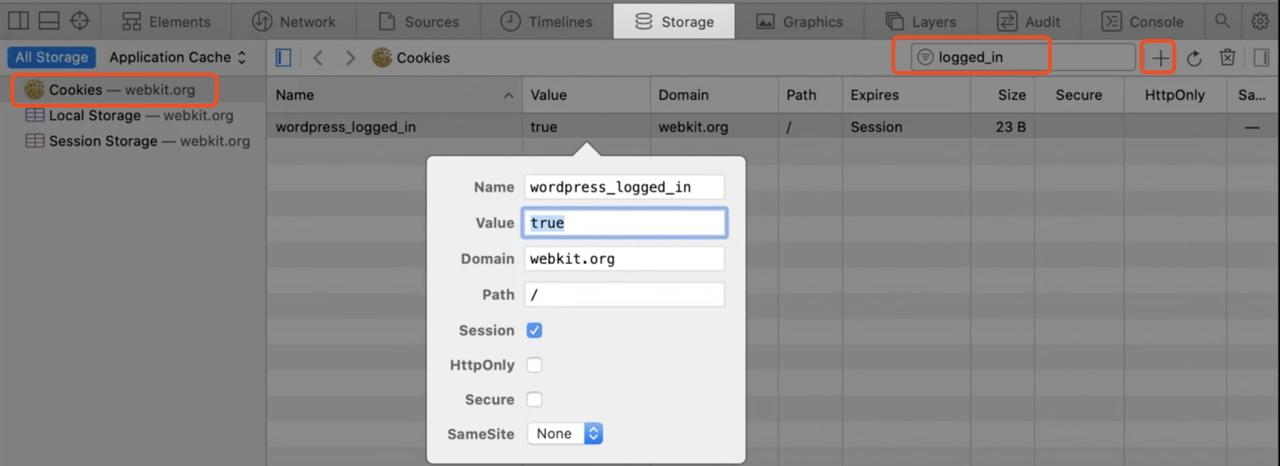Screen dimensions: 1280x466
Task: Refresh the cookies list
Action: pos(1194,58)
